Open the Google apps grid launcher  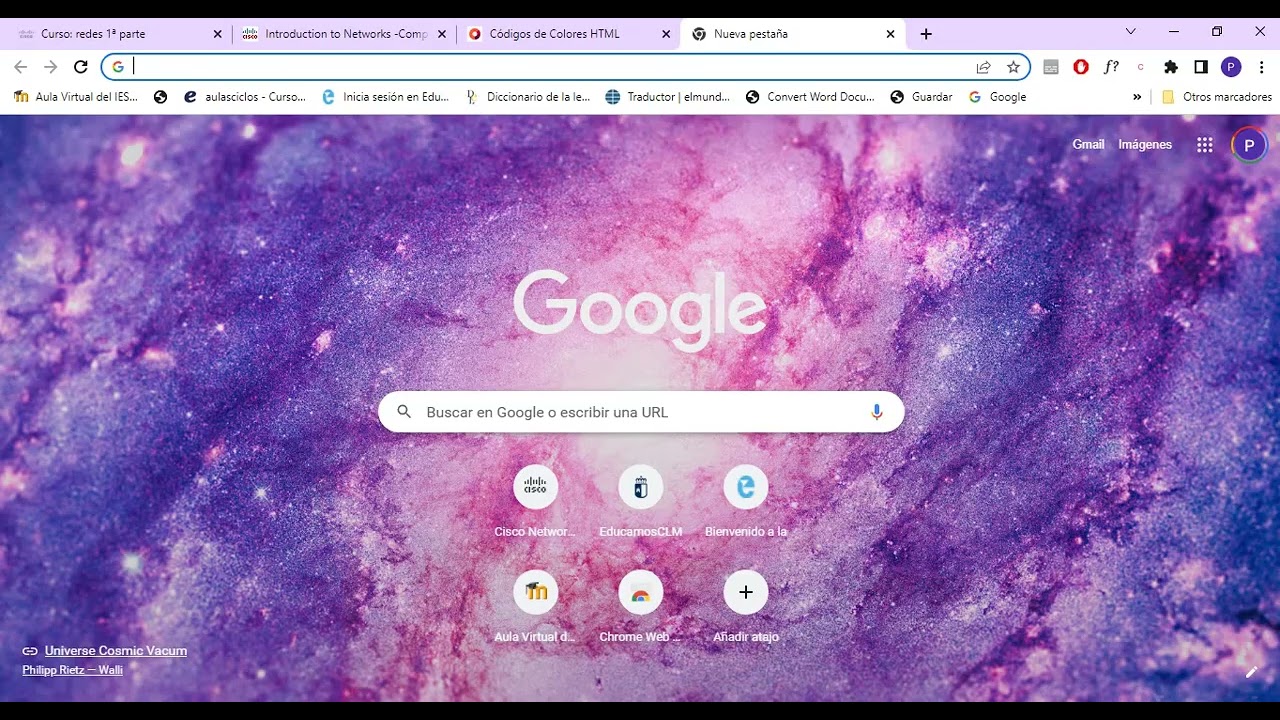[x=1205, y=145]
